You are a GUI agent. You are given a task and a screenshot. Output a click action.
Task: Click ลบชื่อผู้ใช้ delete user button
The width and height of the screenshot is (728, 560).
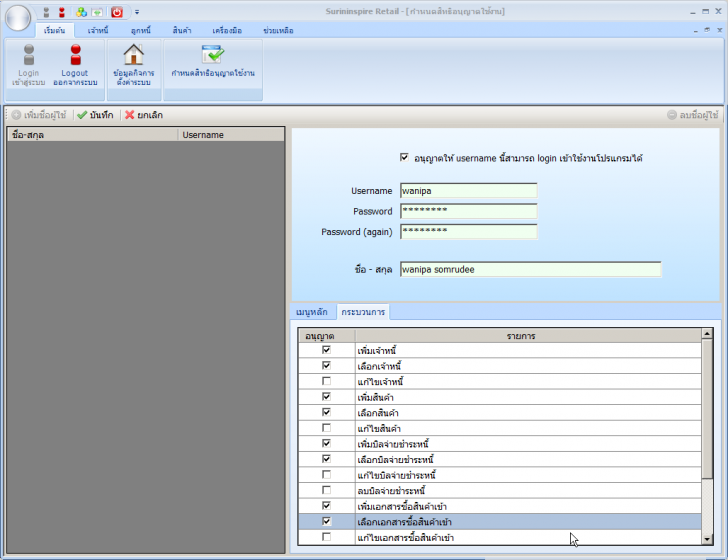[x=693, y=115]
